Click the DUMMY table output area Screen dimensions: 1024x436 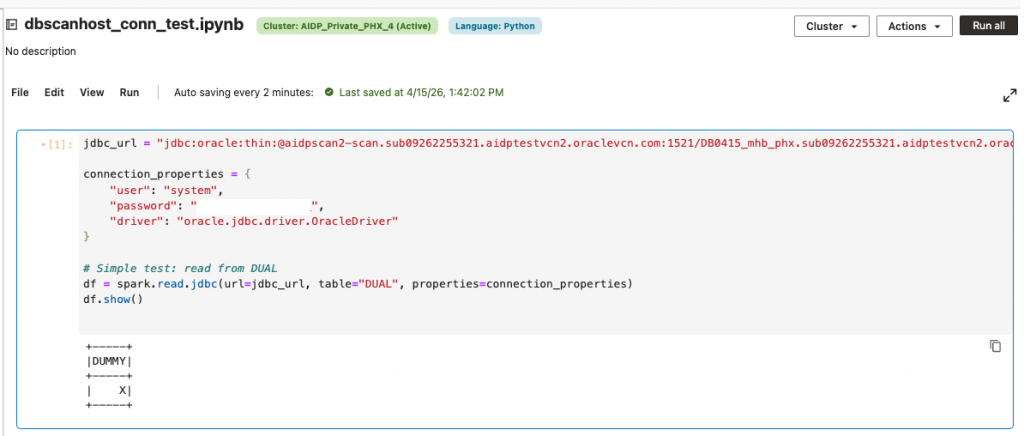pyautogui.click(x=110, y=375)
